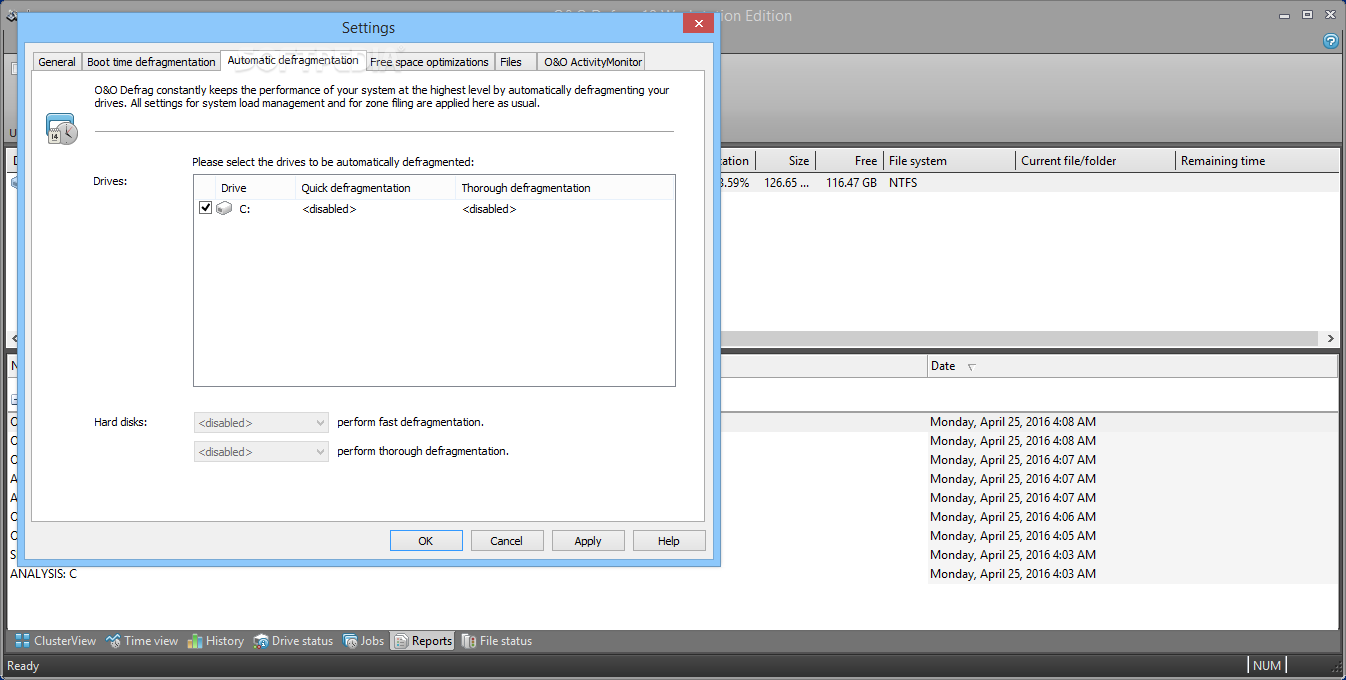
Task: Select the ANALYSIS: C report row
Action: [x=43, y=574]
